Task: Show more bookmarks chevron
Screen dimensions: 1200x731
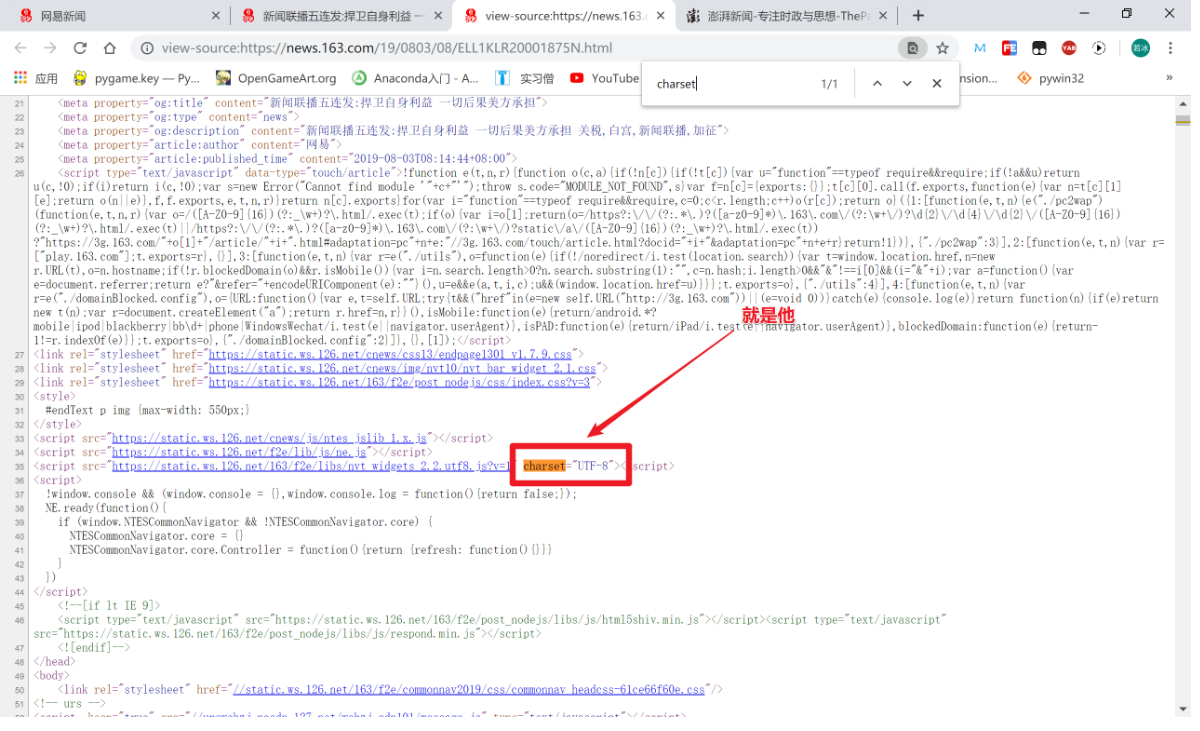Action: [x=1169, y=78]
